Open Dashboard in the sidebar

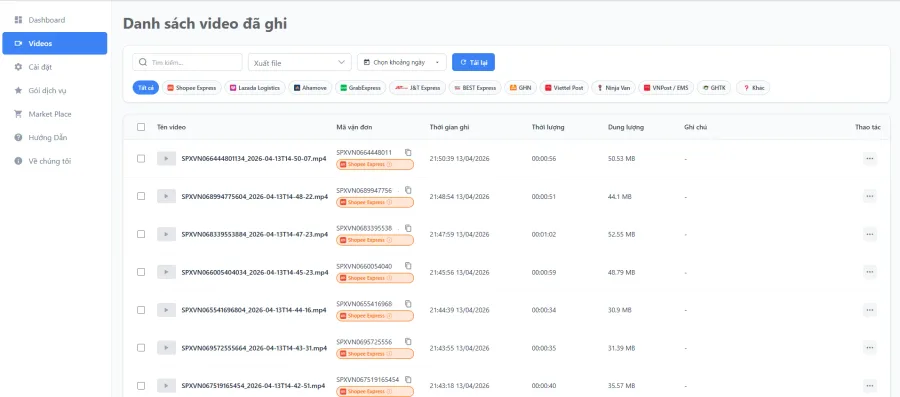coord(55,20)
